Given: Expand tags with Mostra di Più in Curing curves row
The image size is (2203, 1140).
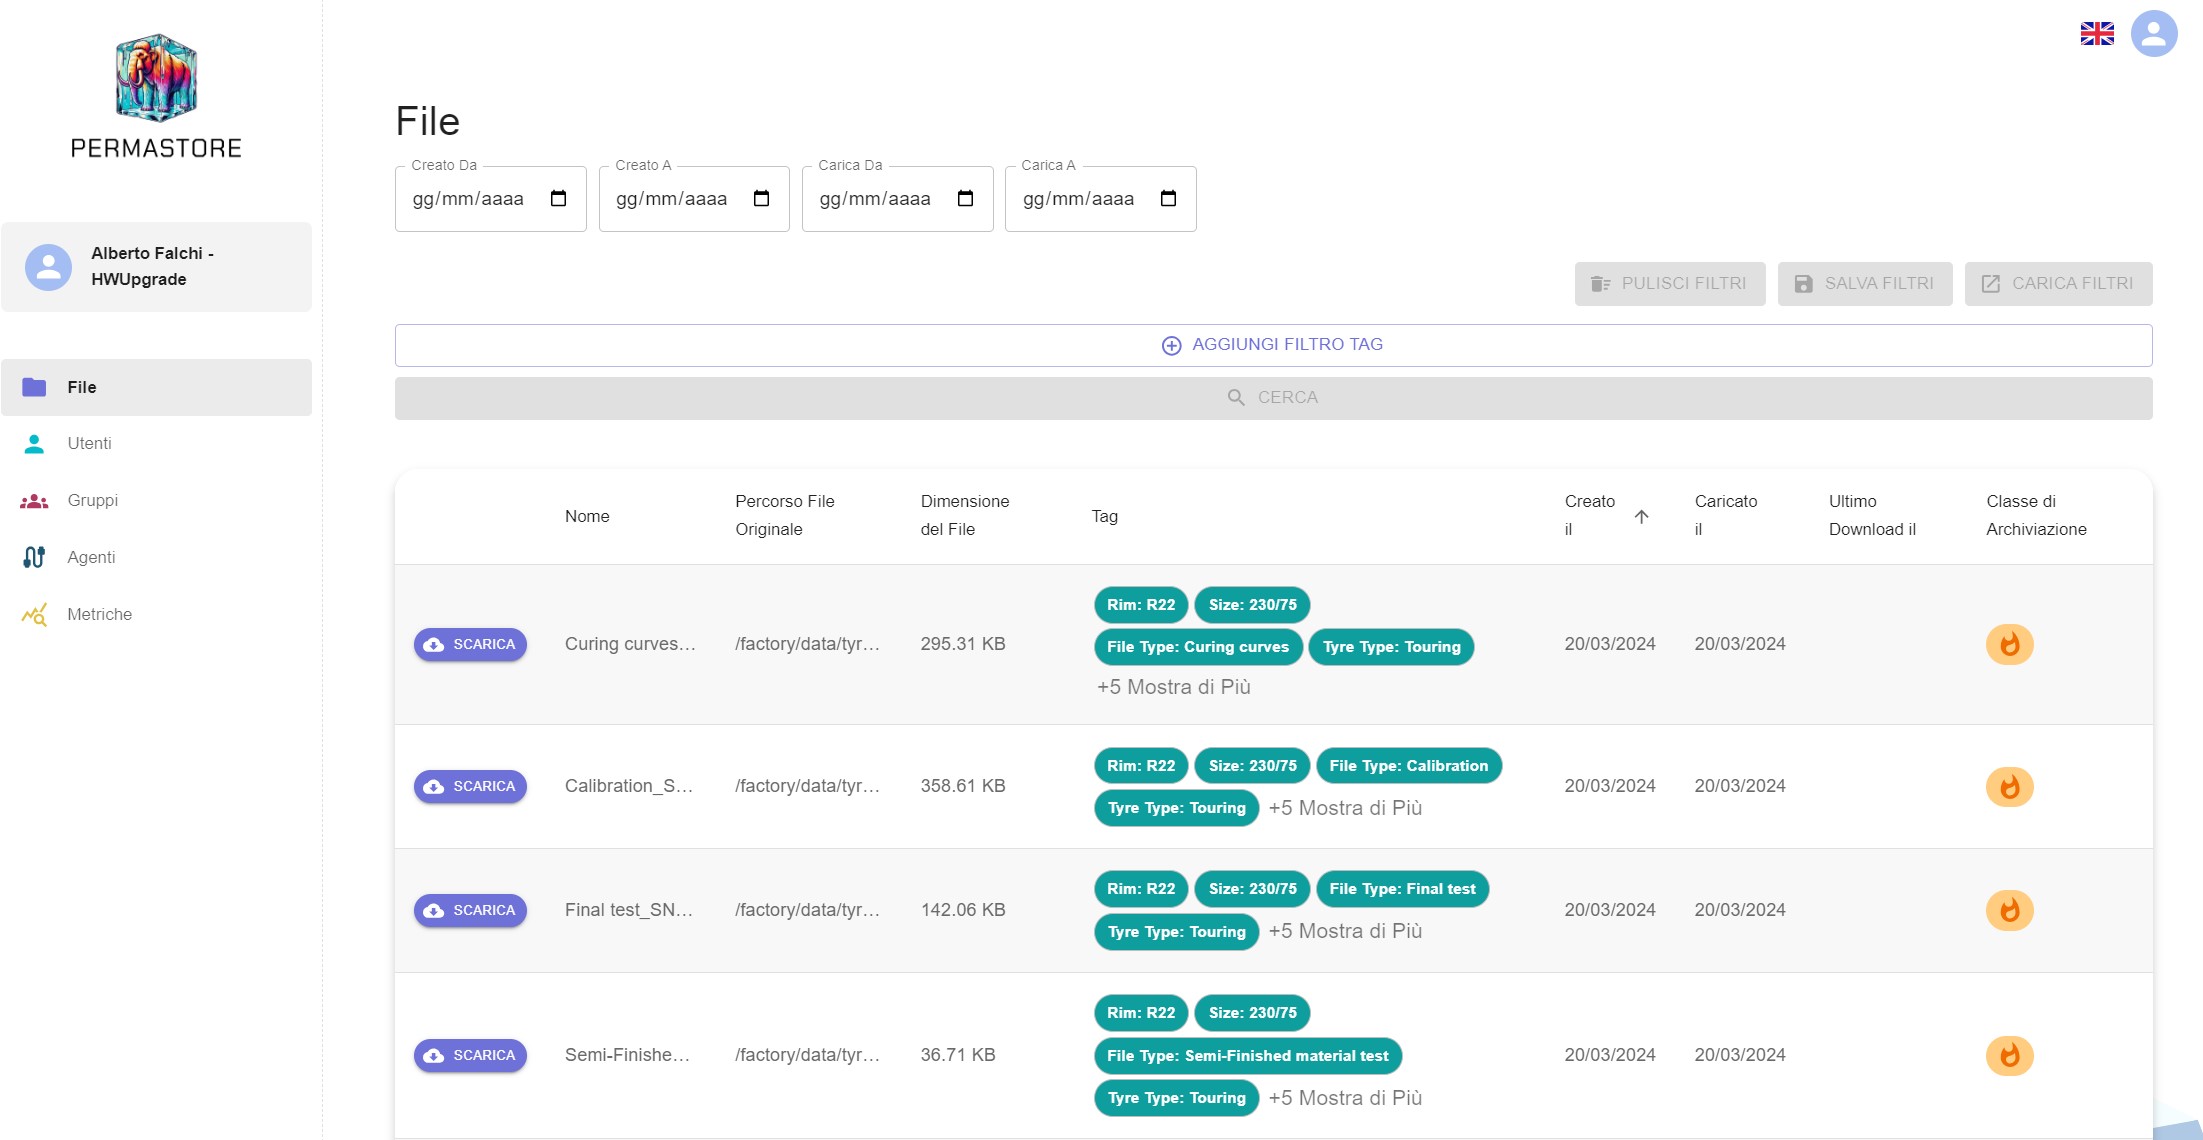Looking at the screenshot, I should 1174,687.
